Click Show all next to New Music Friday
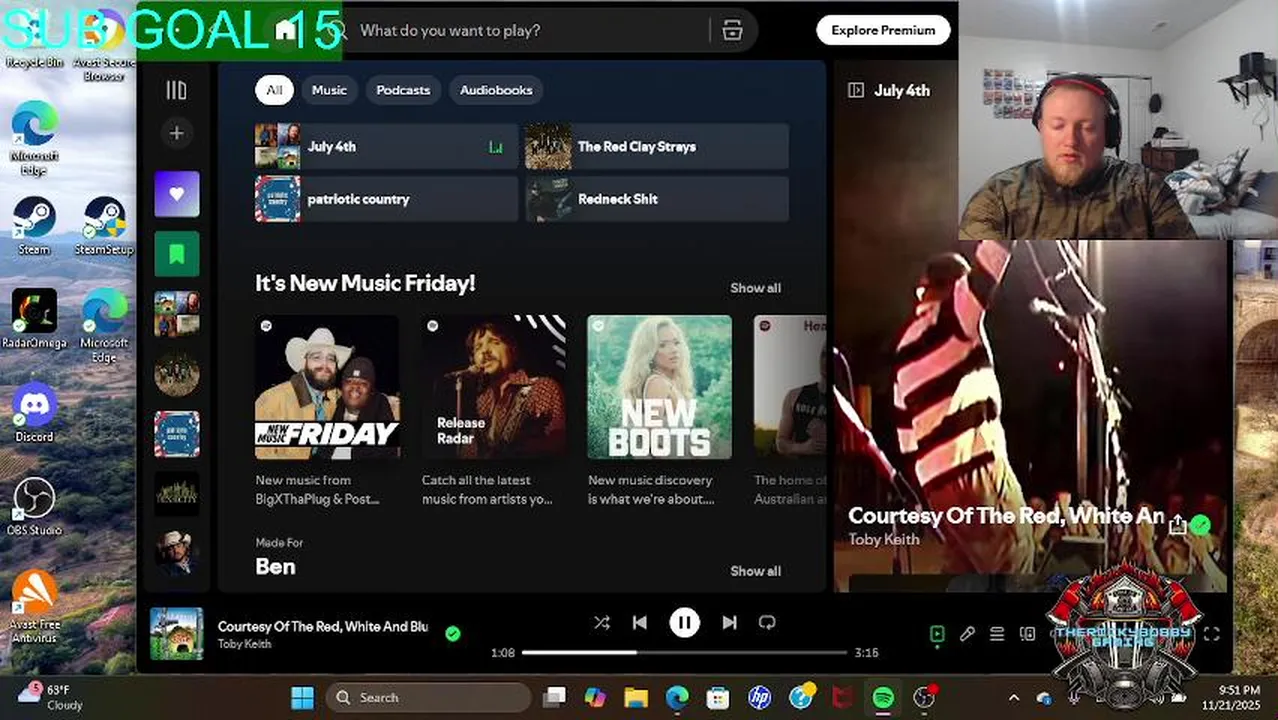Image resolution: width=1278 pixels, height=720 pixels. point(755,288)
